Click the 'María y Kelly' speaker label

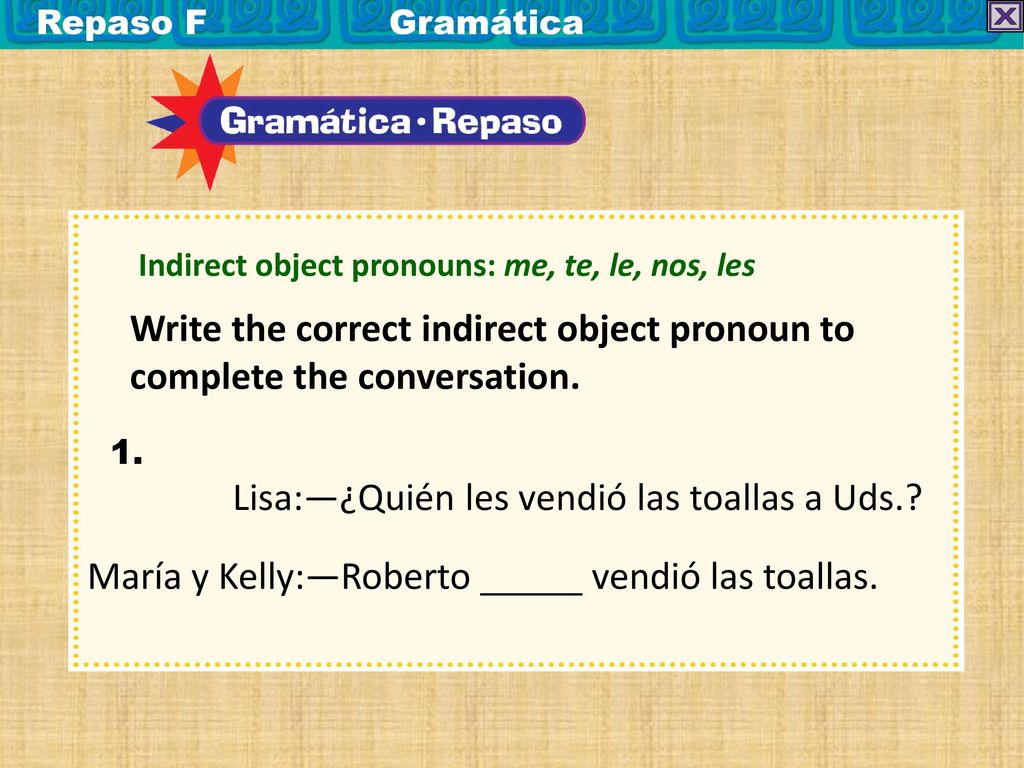pyautogui.click(x=197, y=577)
